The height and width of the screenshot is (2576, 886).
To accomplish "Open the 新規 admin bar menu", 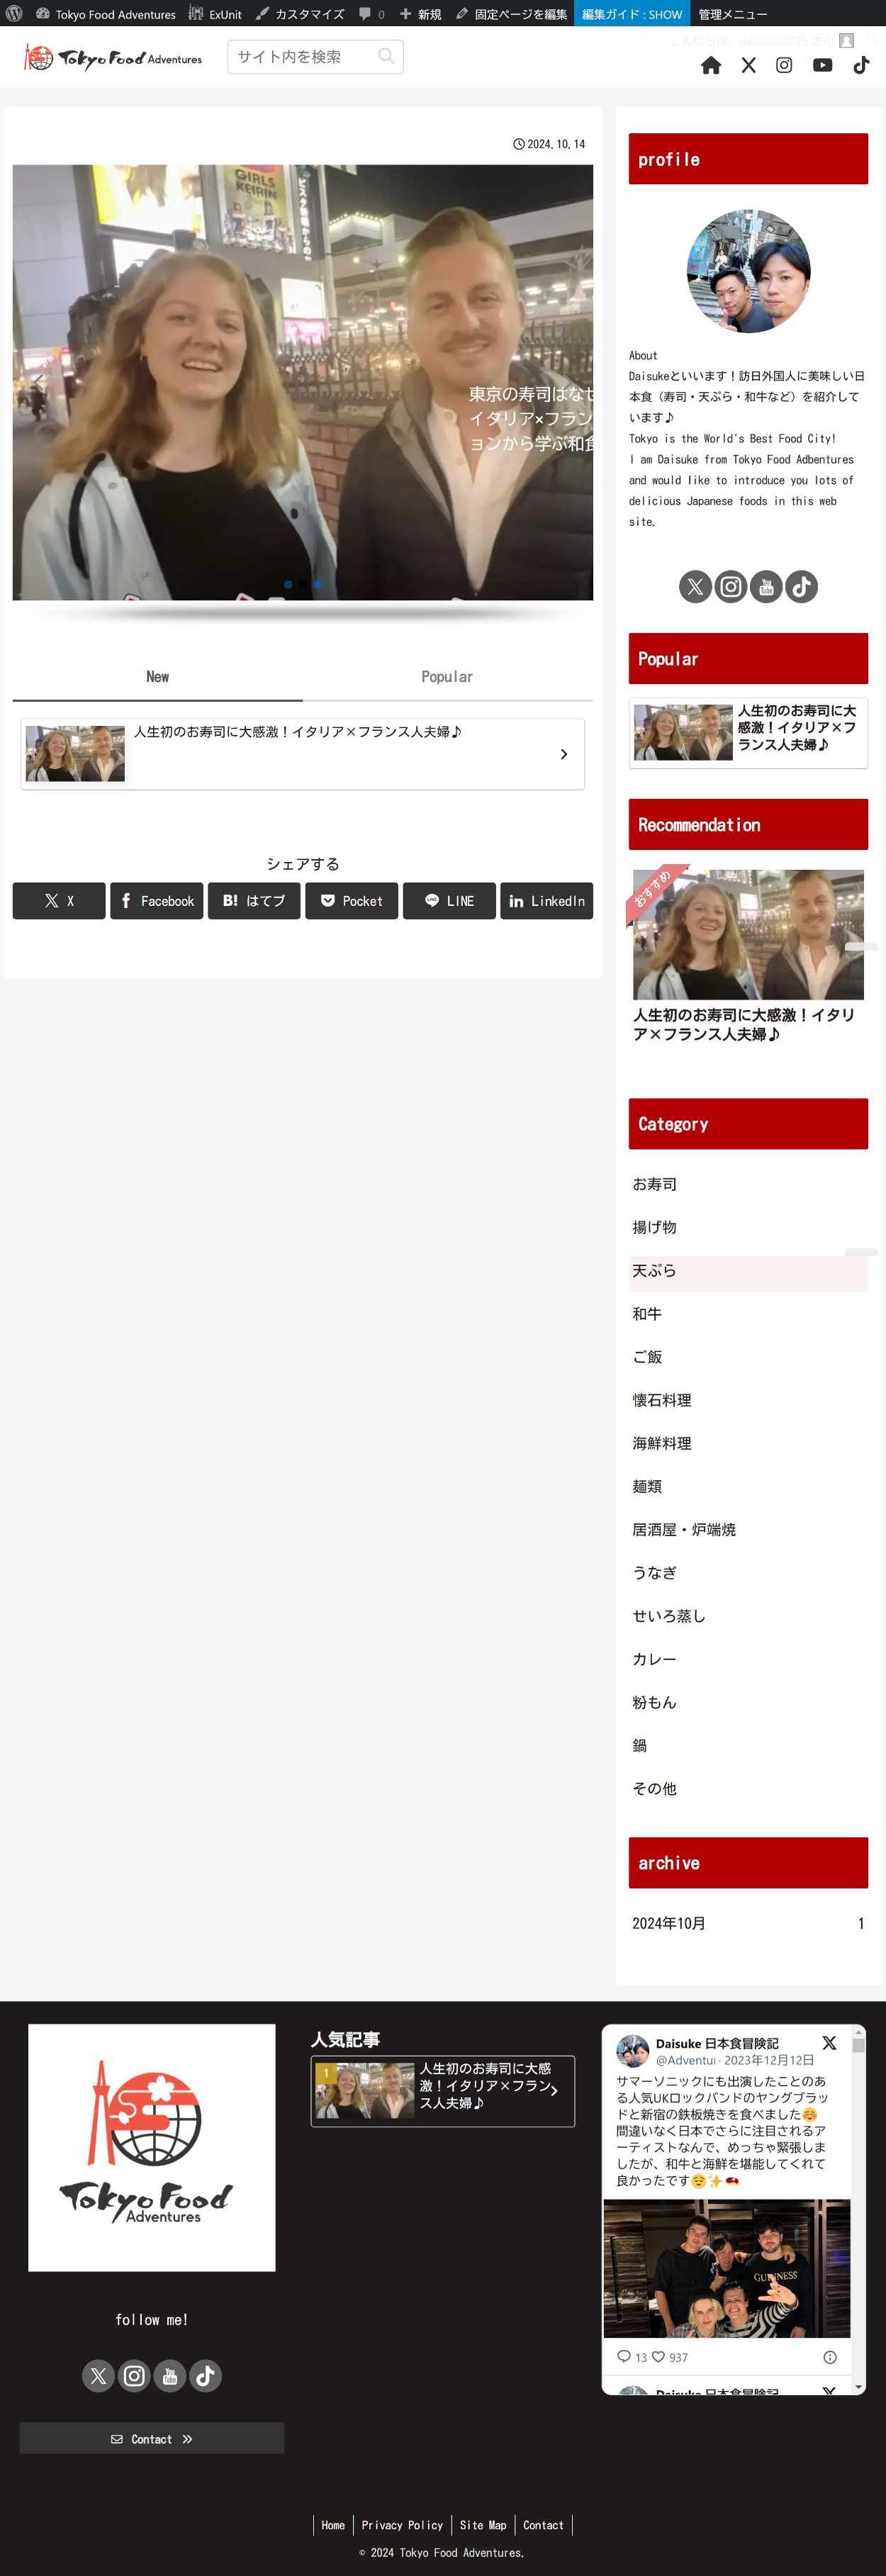I will tap(421, 14).
